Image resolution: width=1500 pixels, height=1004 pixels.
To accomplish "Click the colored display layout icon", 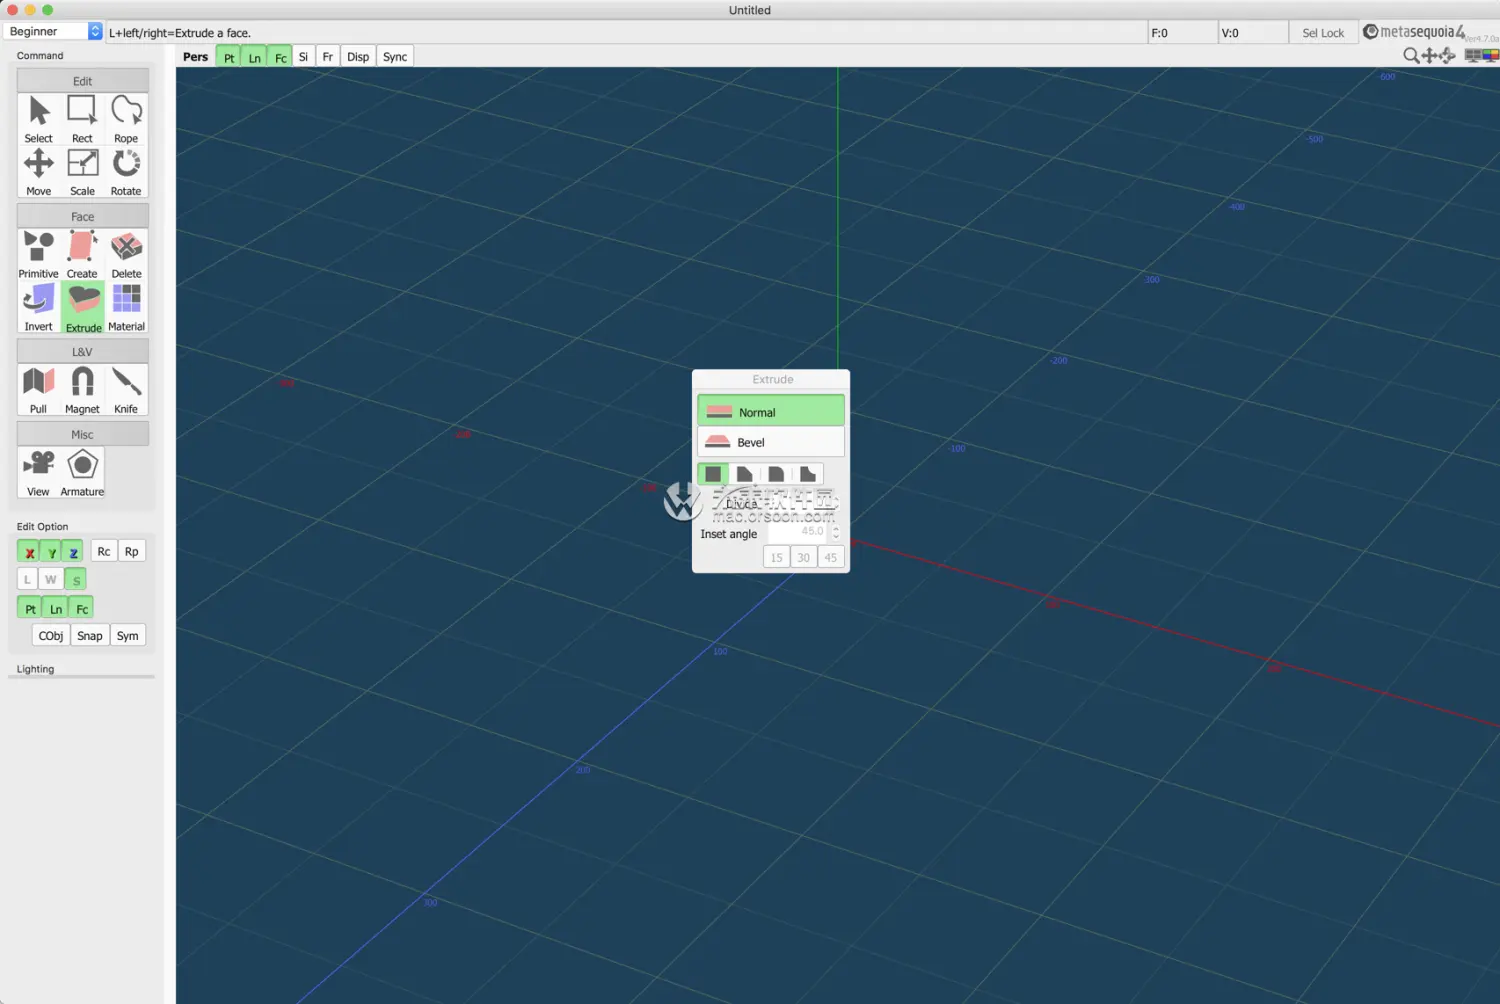I will point(1491,56).
